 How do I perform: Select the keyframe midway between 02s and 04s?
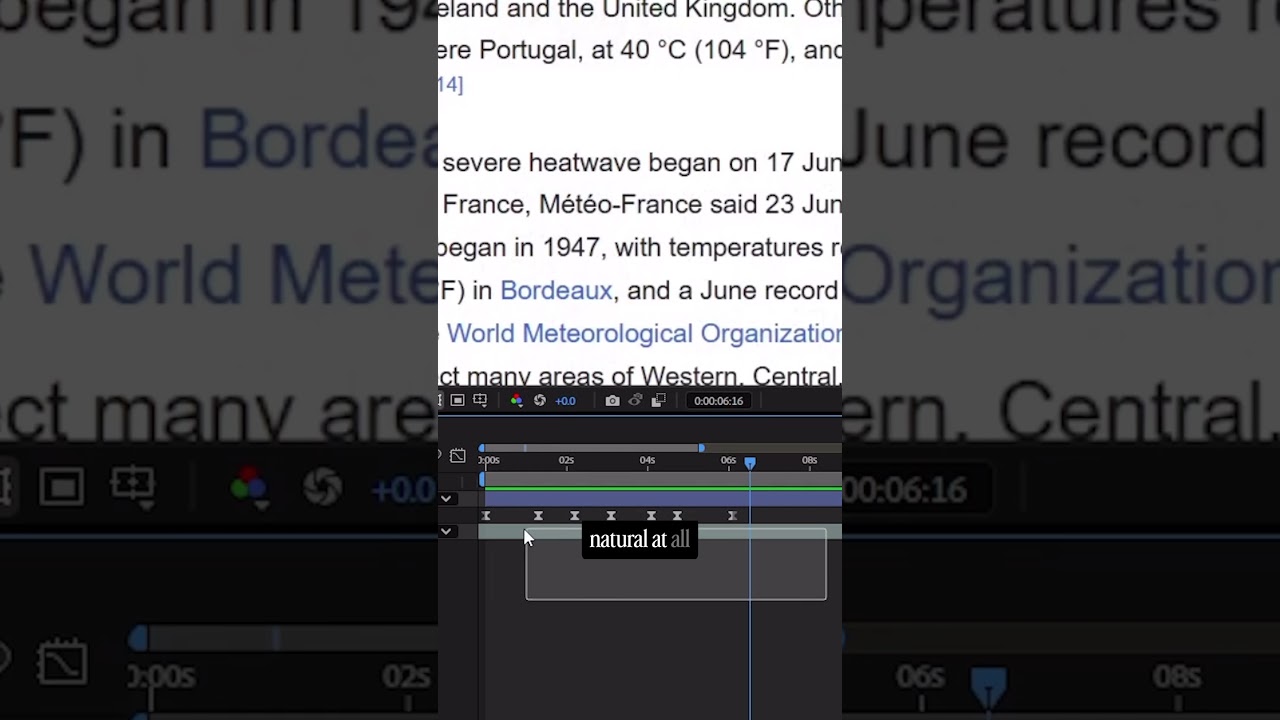(611, 516)
